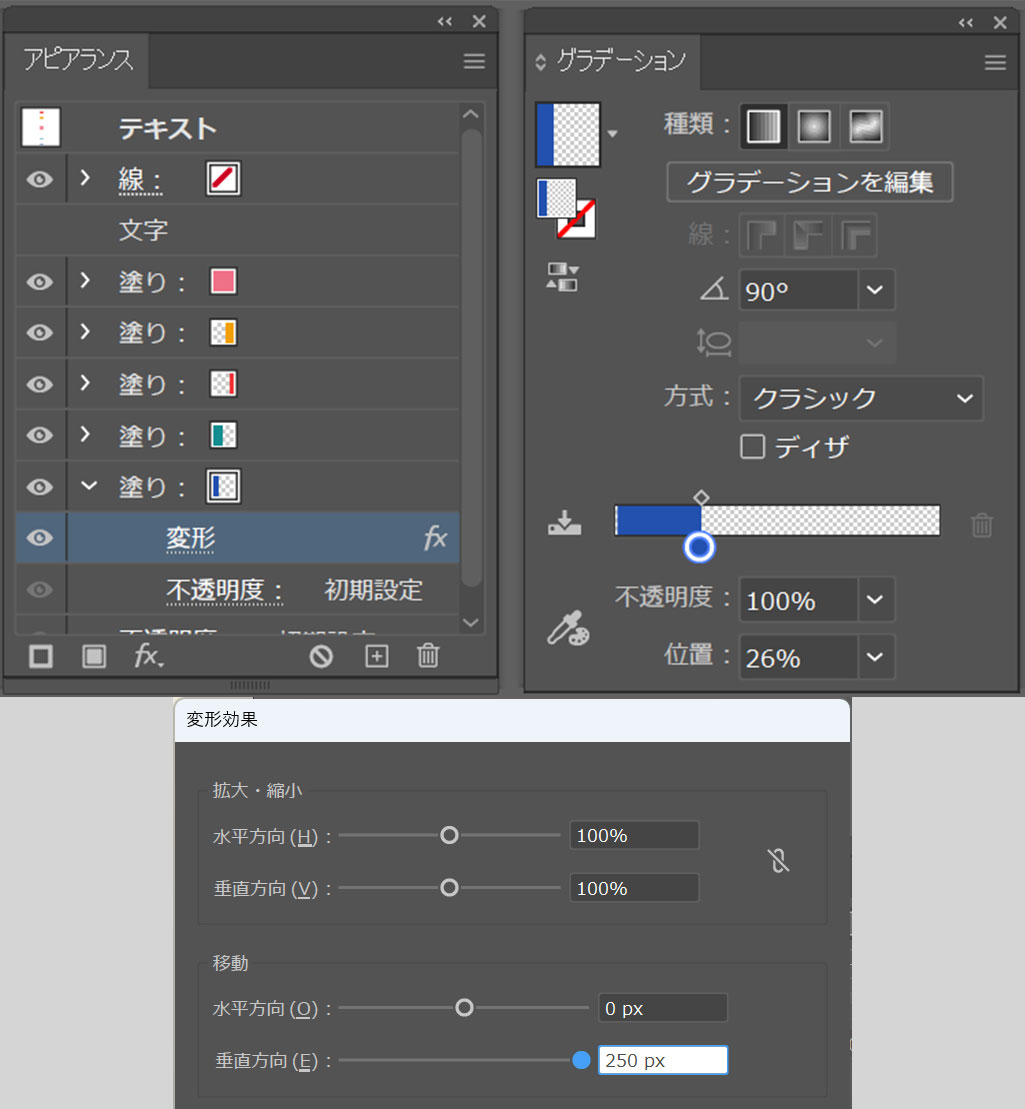This screenshot has width=1025, height=1109.
Task: Enable the ディザ checkbox
Action: [x=752, y=446]
